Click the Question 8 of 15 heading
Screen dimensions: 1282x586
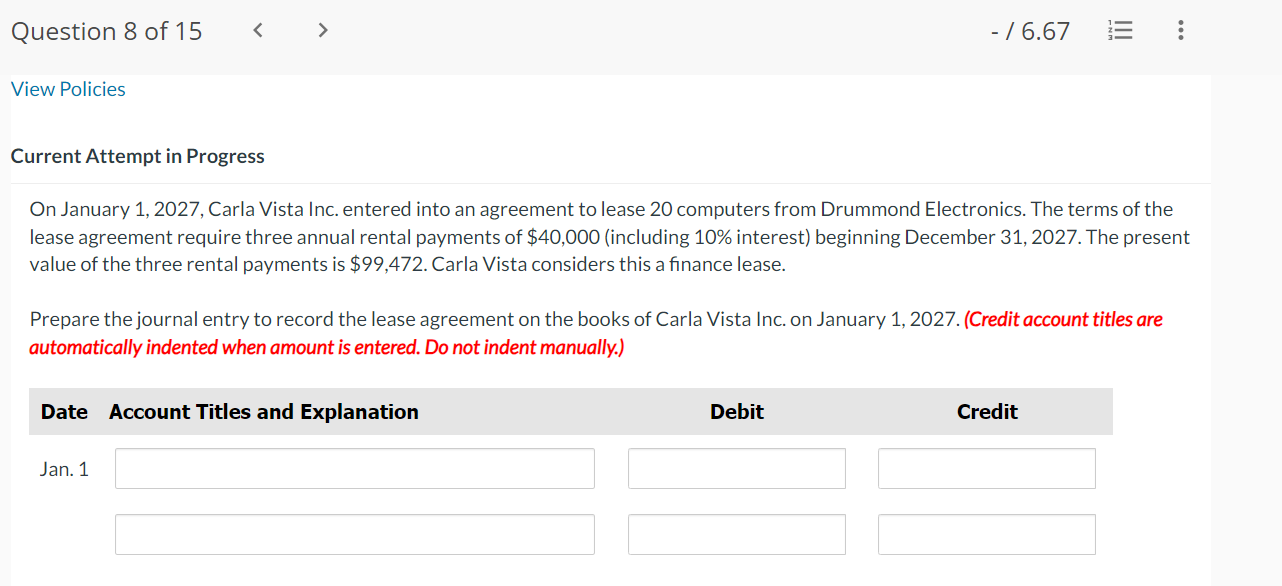pyautogui.click(x=106, y=32)
